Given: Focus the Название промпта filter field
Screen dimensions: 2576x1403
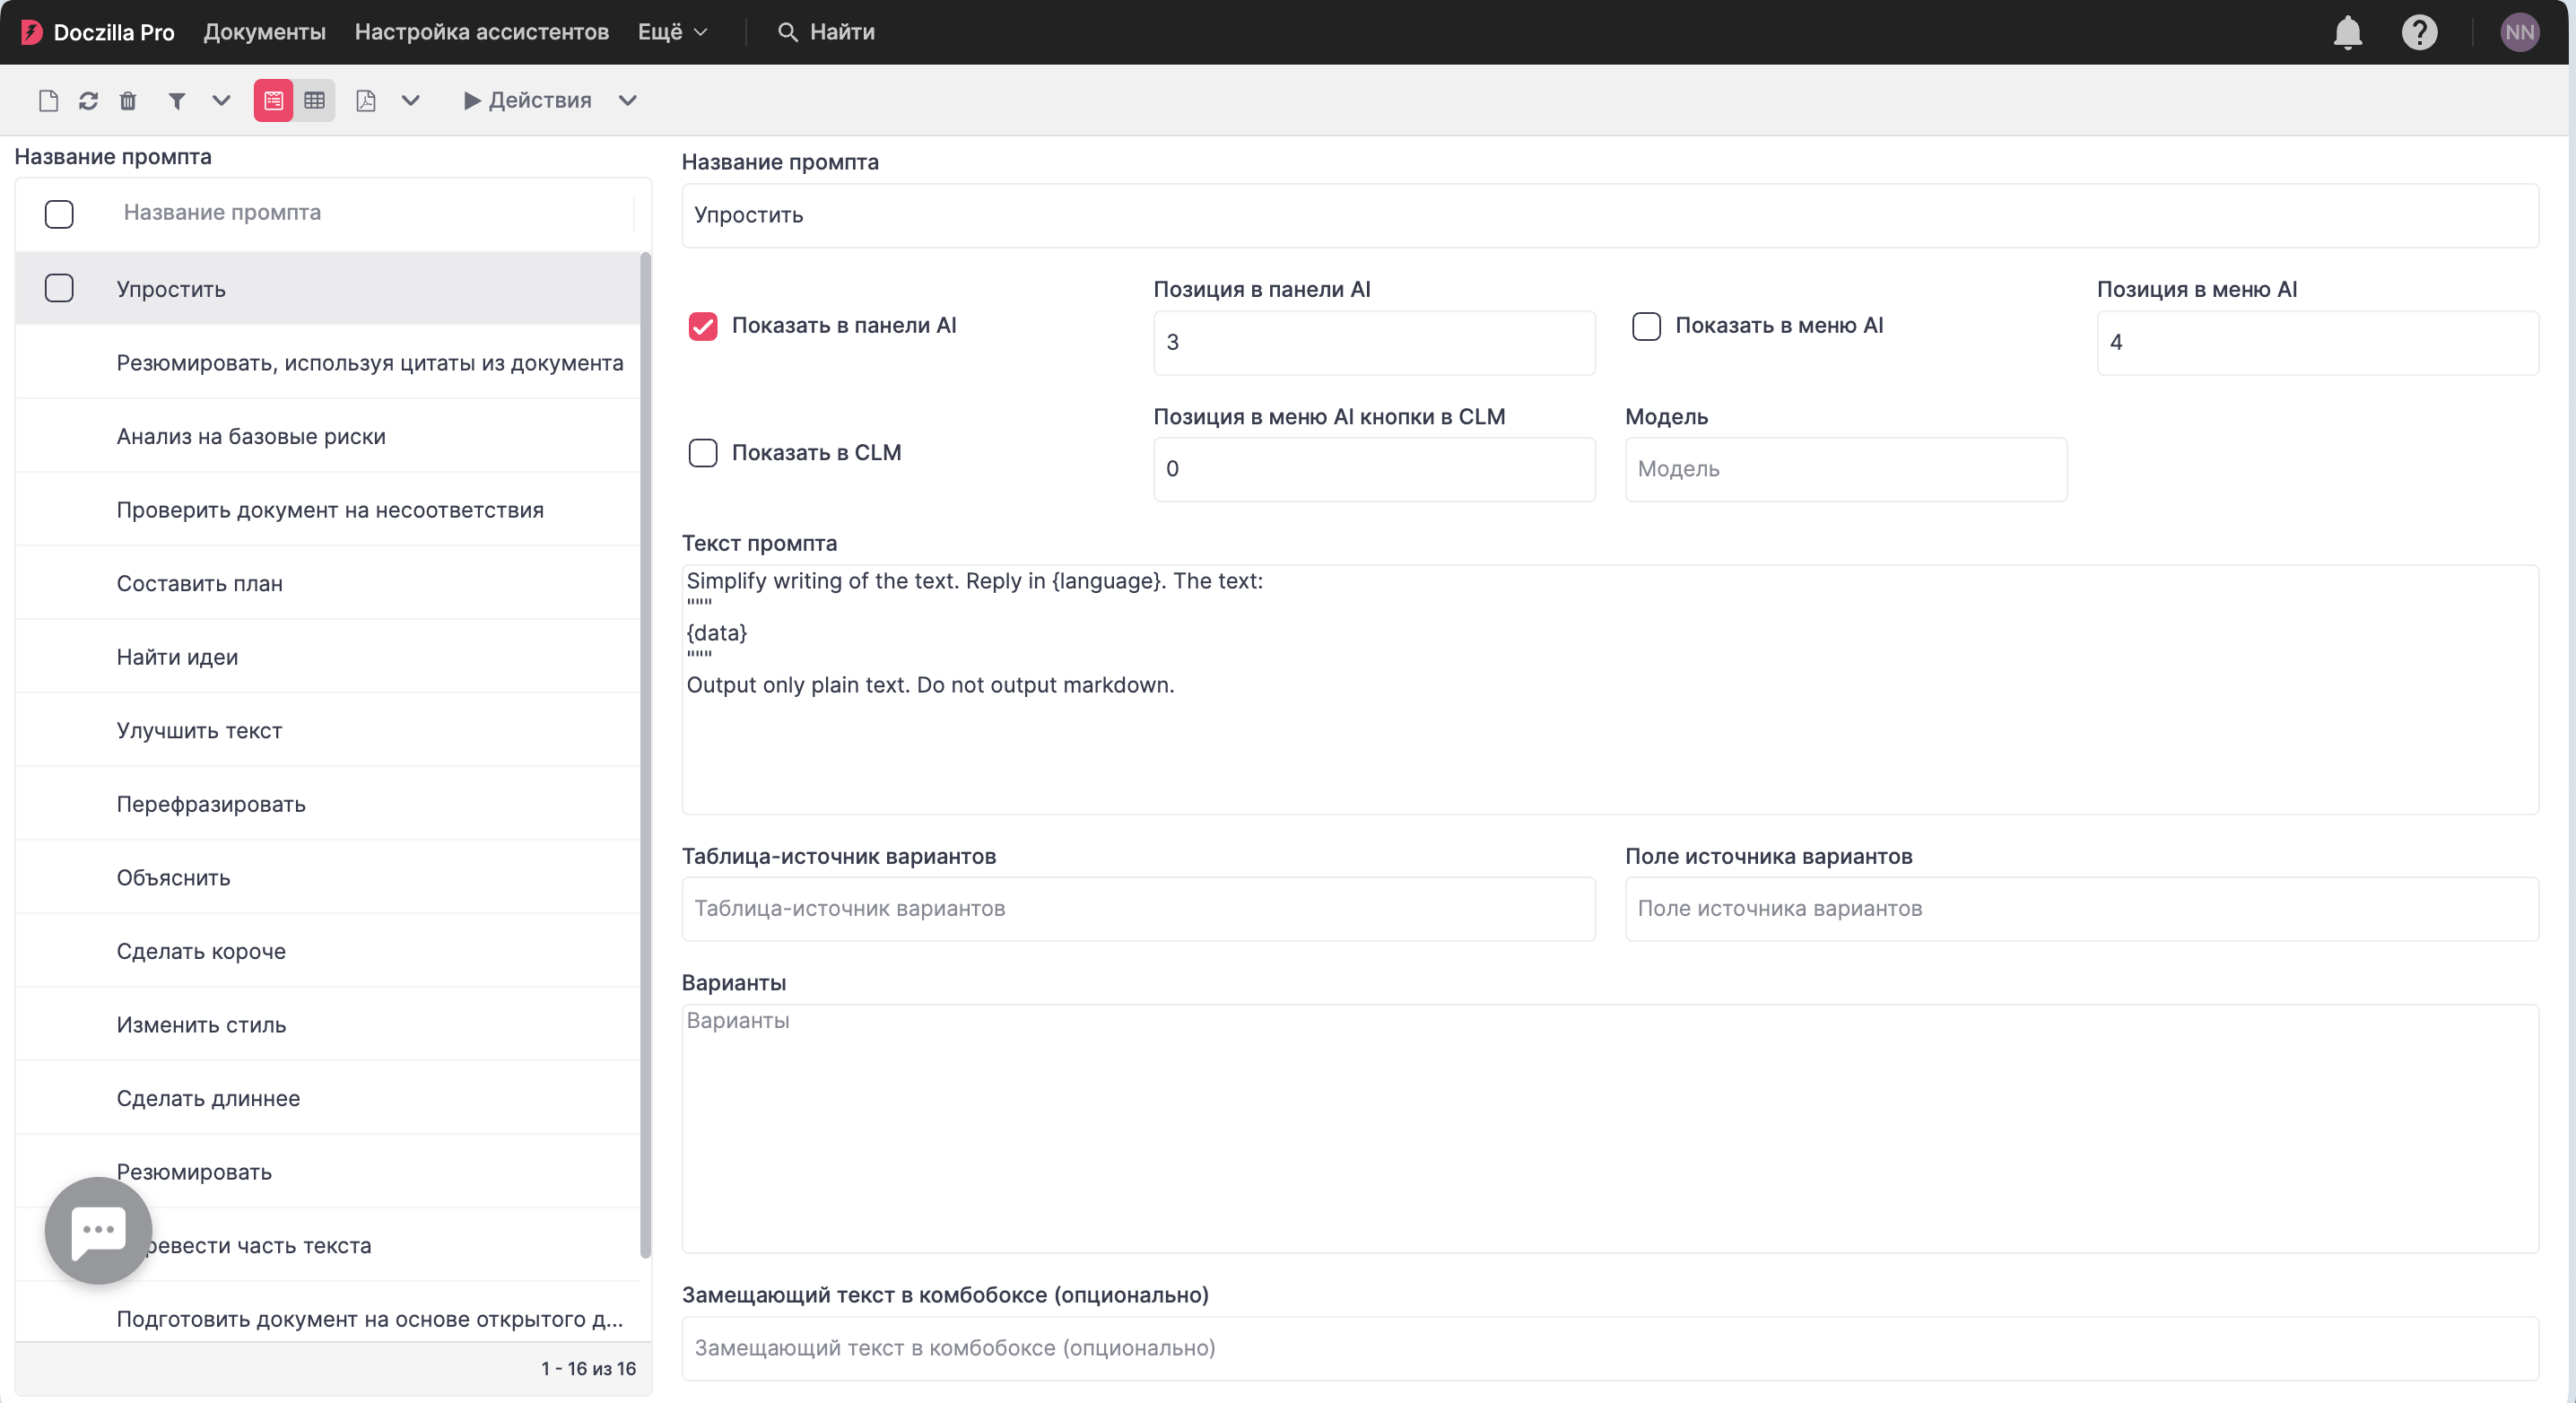Looking at the screenshot, I should [x=376, y=213].
